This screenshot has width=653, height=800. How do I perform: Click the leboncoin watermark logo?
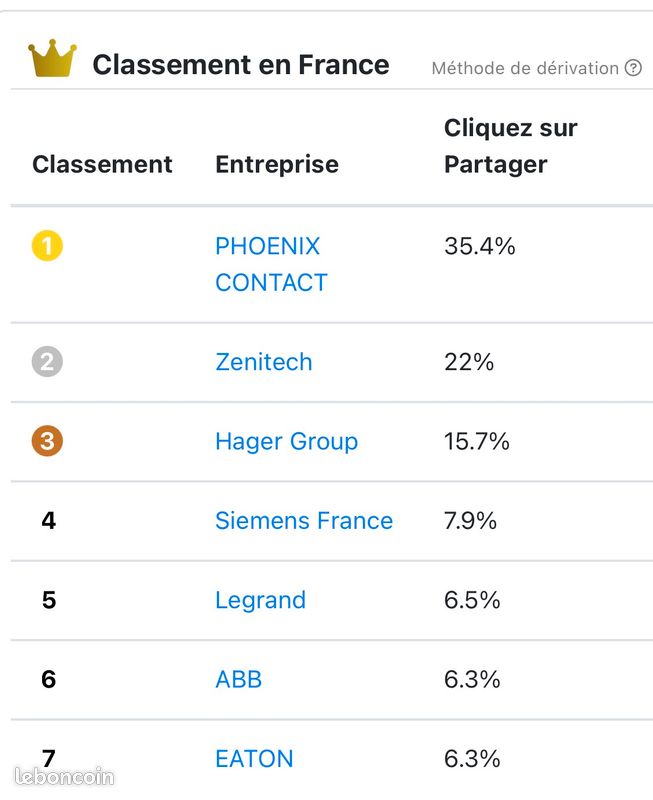pos(64,777)
